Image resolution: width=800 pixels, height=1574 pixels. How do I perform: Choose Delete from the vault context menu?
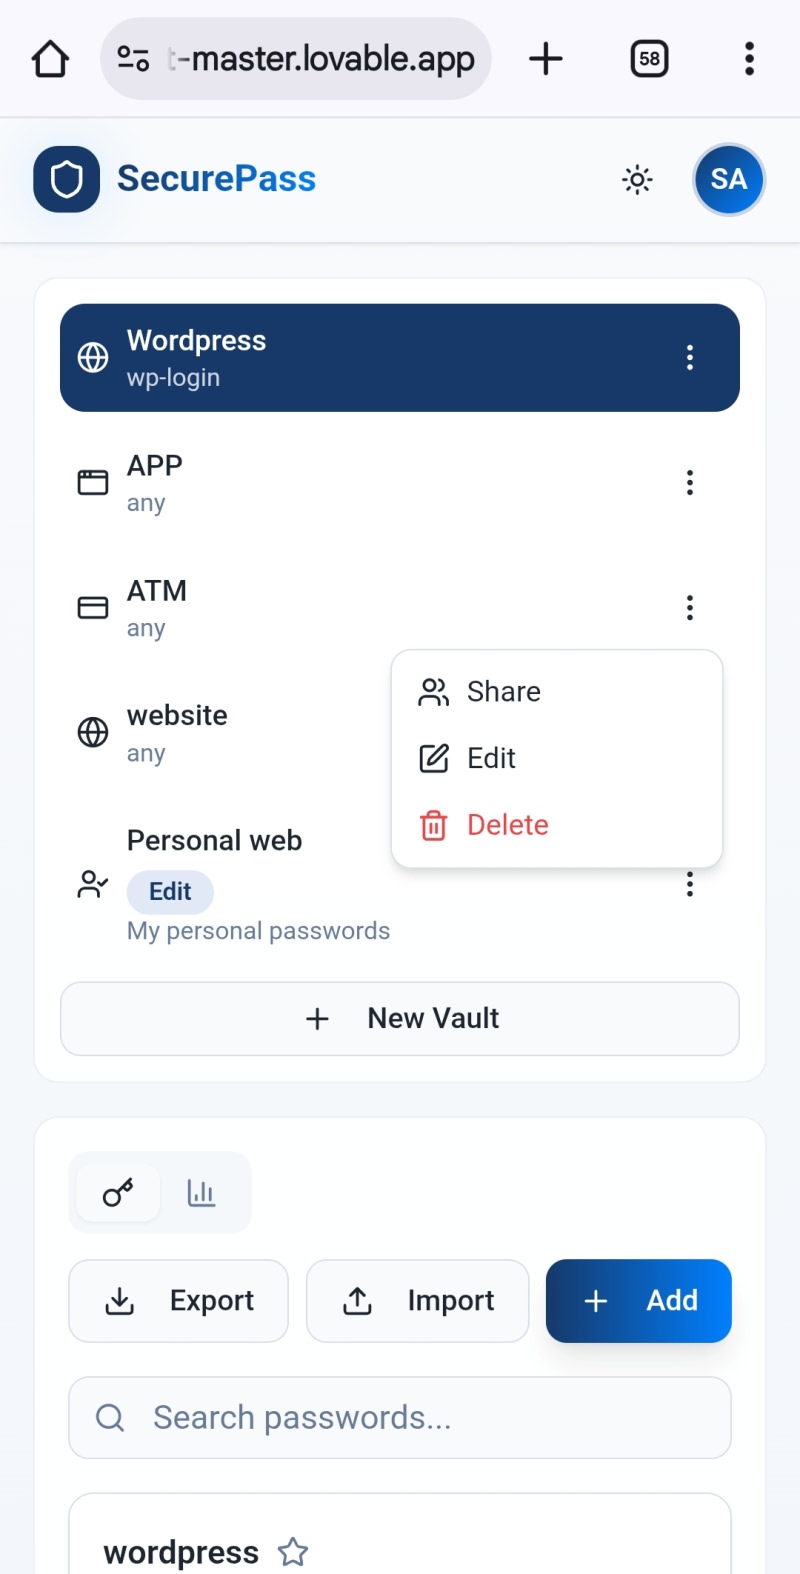(x=507, y=825)
